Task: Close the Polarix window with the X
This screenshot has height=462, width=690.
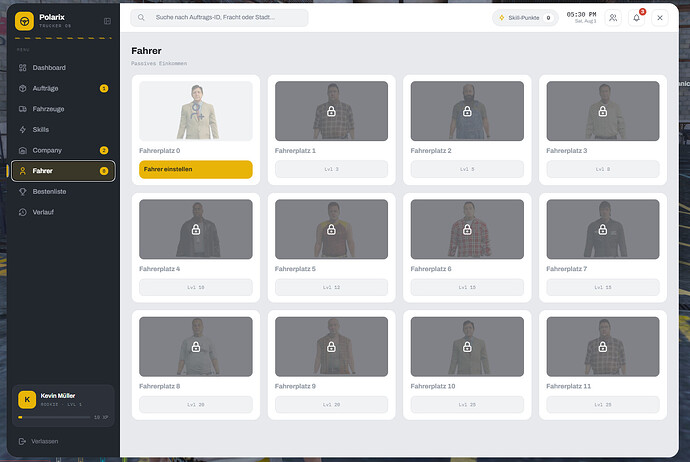Action: (x=660, y=18)
